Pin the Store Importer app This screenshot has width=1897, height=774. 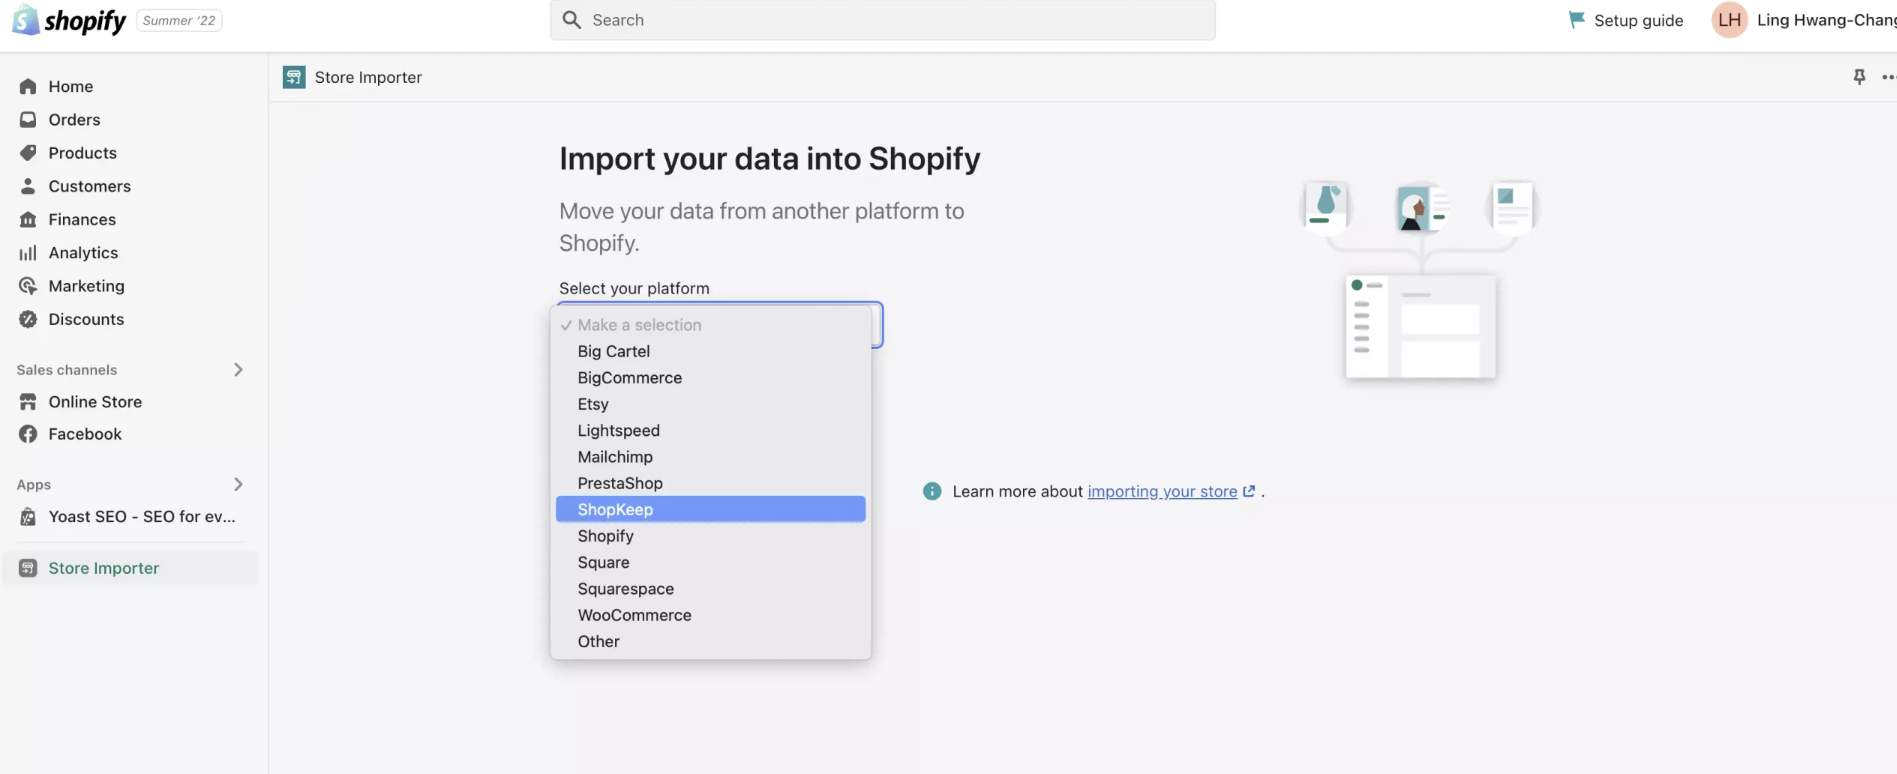click(1859, 77)
